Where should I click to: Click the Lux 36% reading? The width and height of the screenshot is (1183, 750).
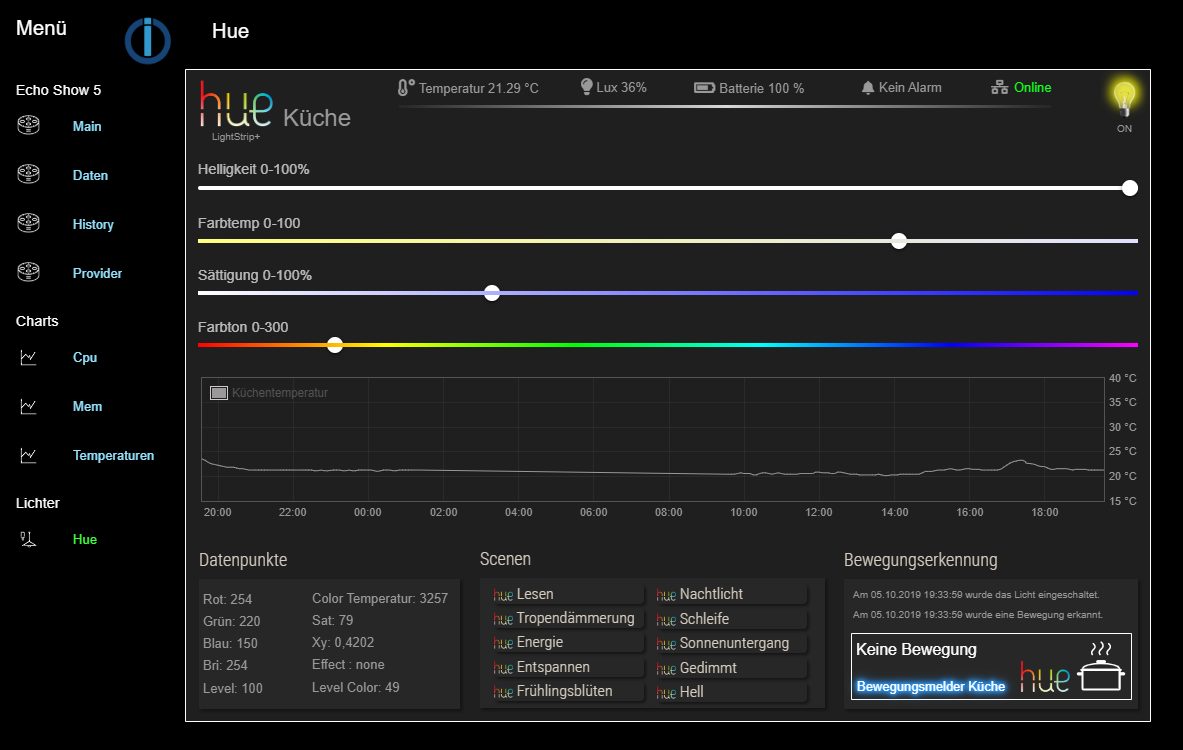[621, 88]
